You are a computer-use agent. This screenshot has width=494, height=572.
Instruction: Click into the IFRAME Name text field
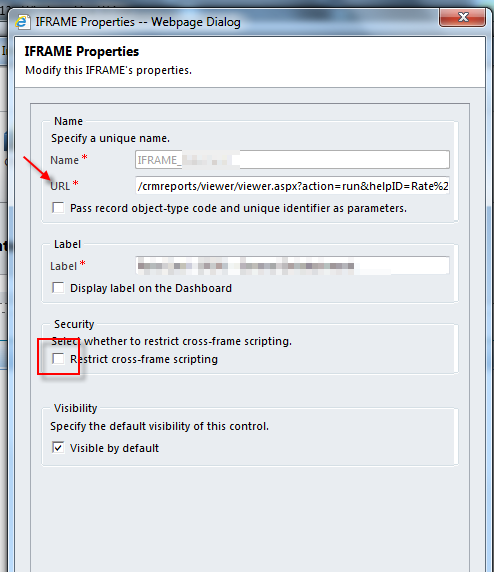click(x=292, y=160)
